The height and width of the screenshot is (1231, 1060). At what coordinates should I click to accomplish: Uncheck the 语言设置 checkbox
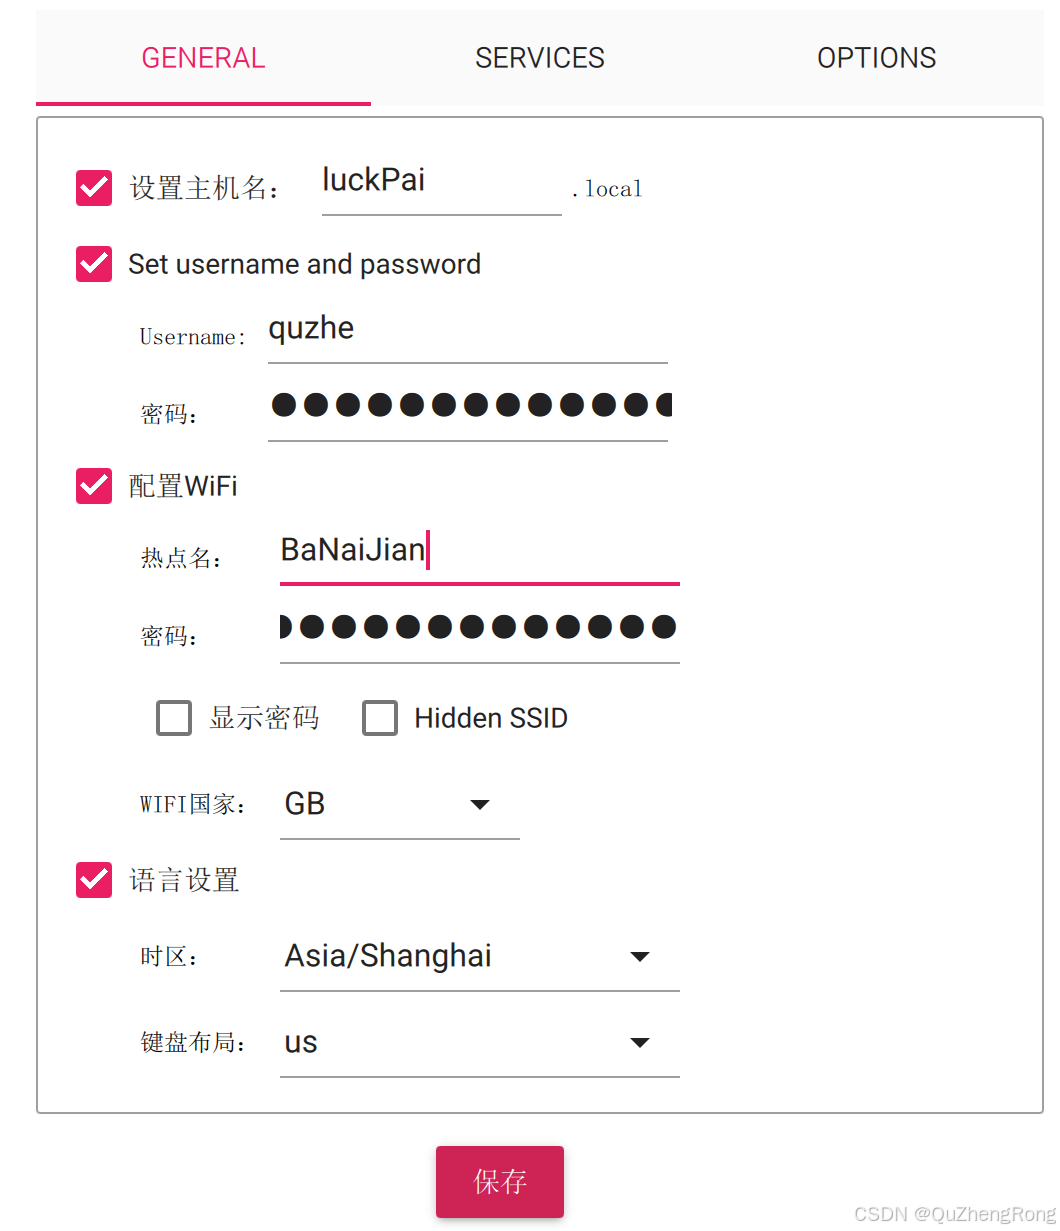point(94,880)
